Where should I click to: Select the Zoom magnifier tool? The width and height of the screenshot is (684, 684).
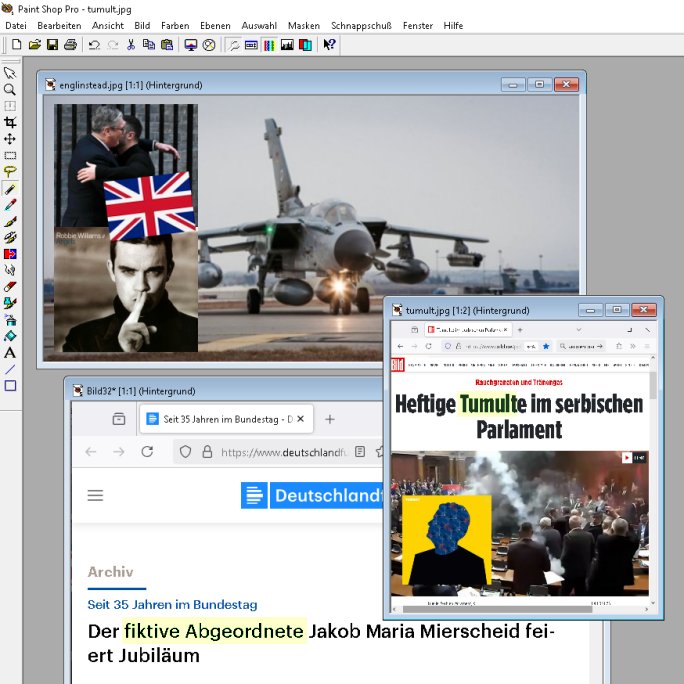click(x=10, y=89)
